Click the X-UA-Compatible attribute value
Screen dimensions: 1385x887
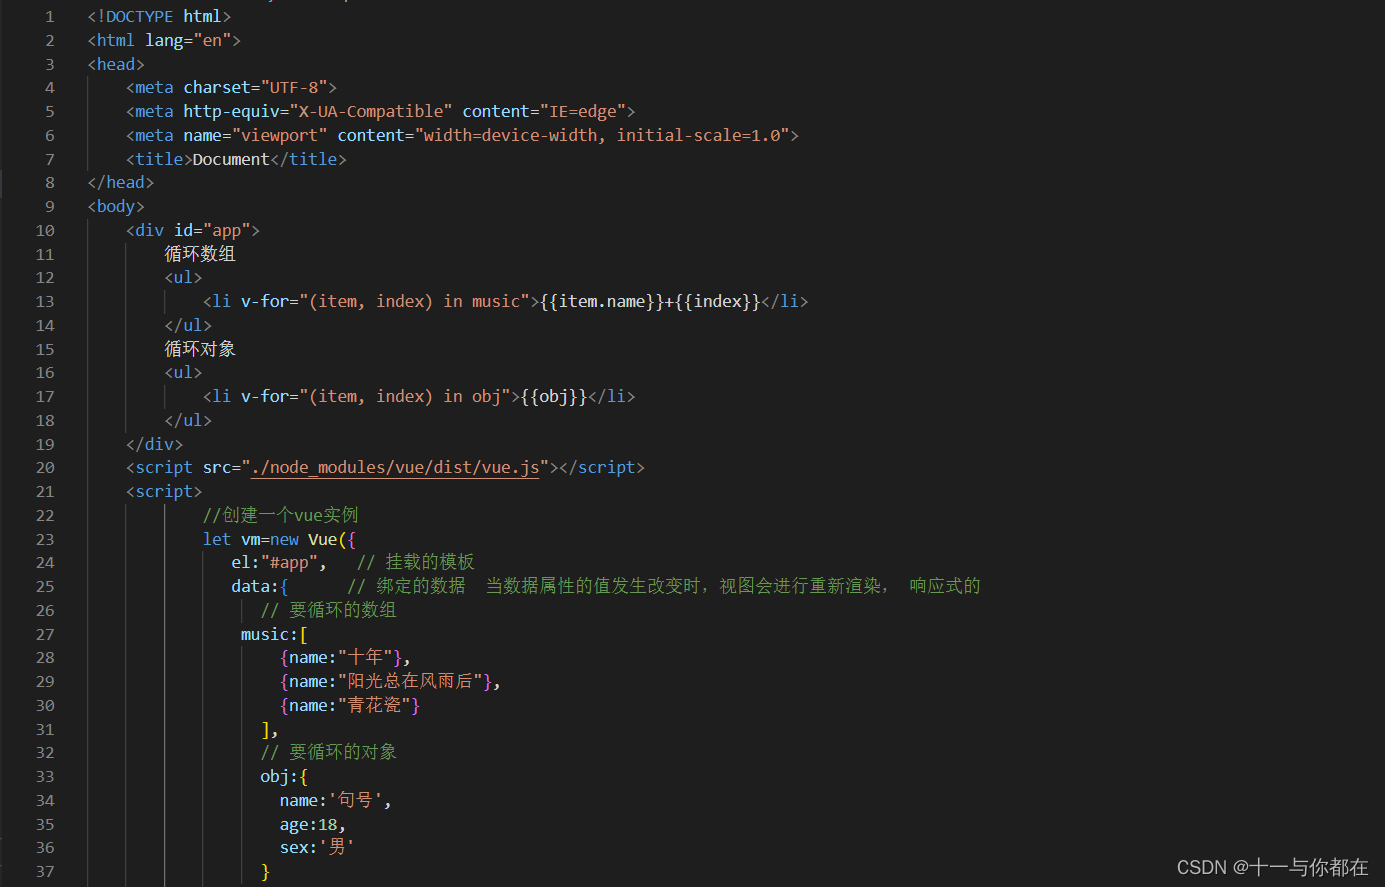(x=371, y=111)
